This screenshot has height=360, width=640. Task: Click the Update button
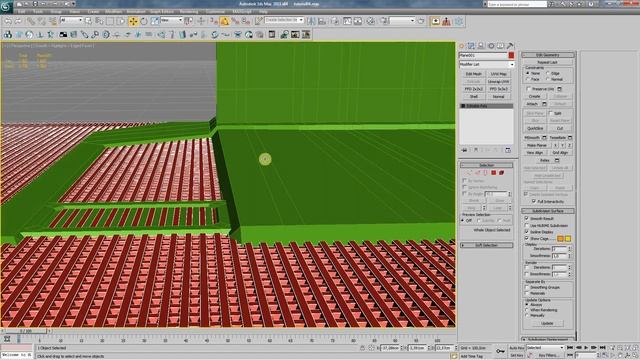coord(547,323)
